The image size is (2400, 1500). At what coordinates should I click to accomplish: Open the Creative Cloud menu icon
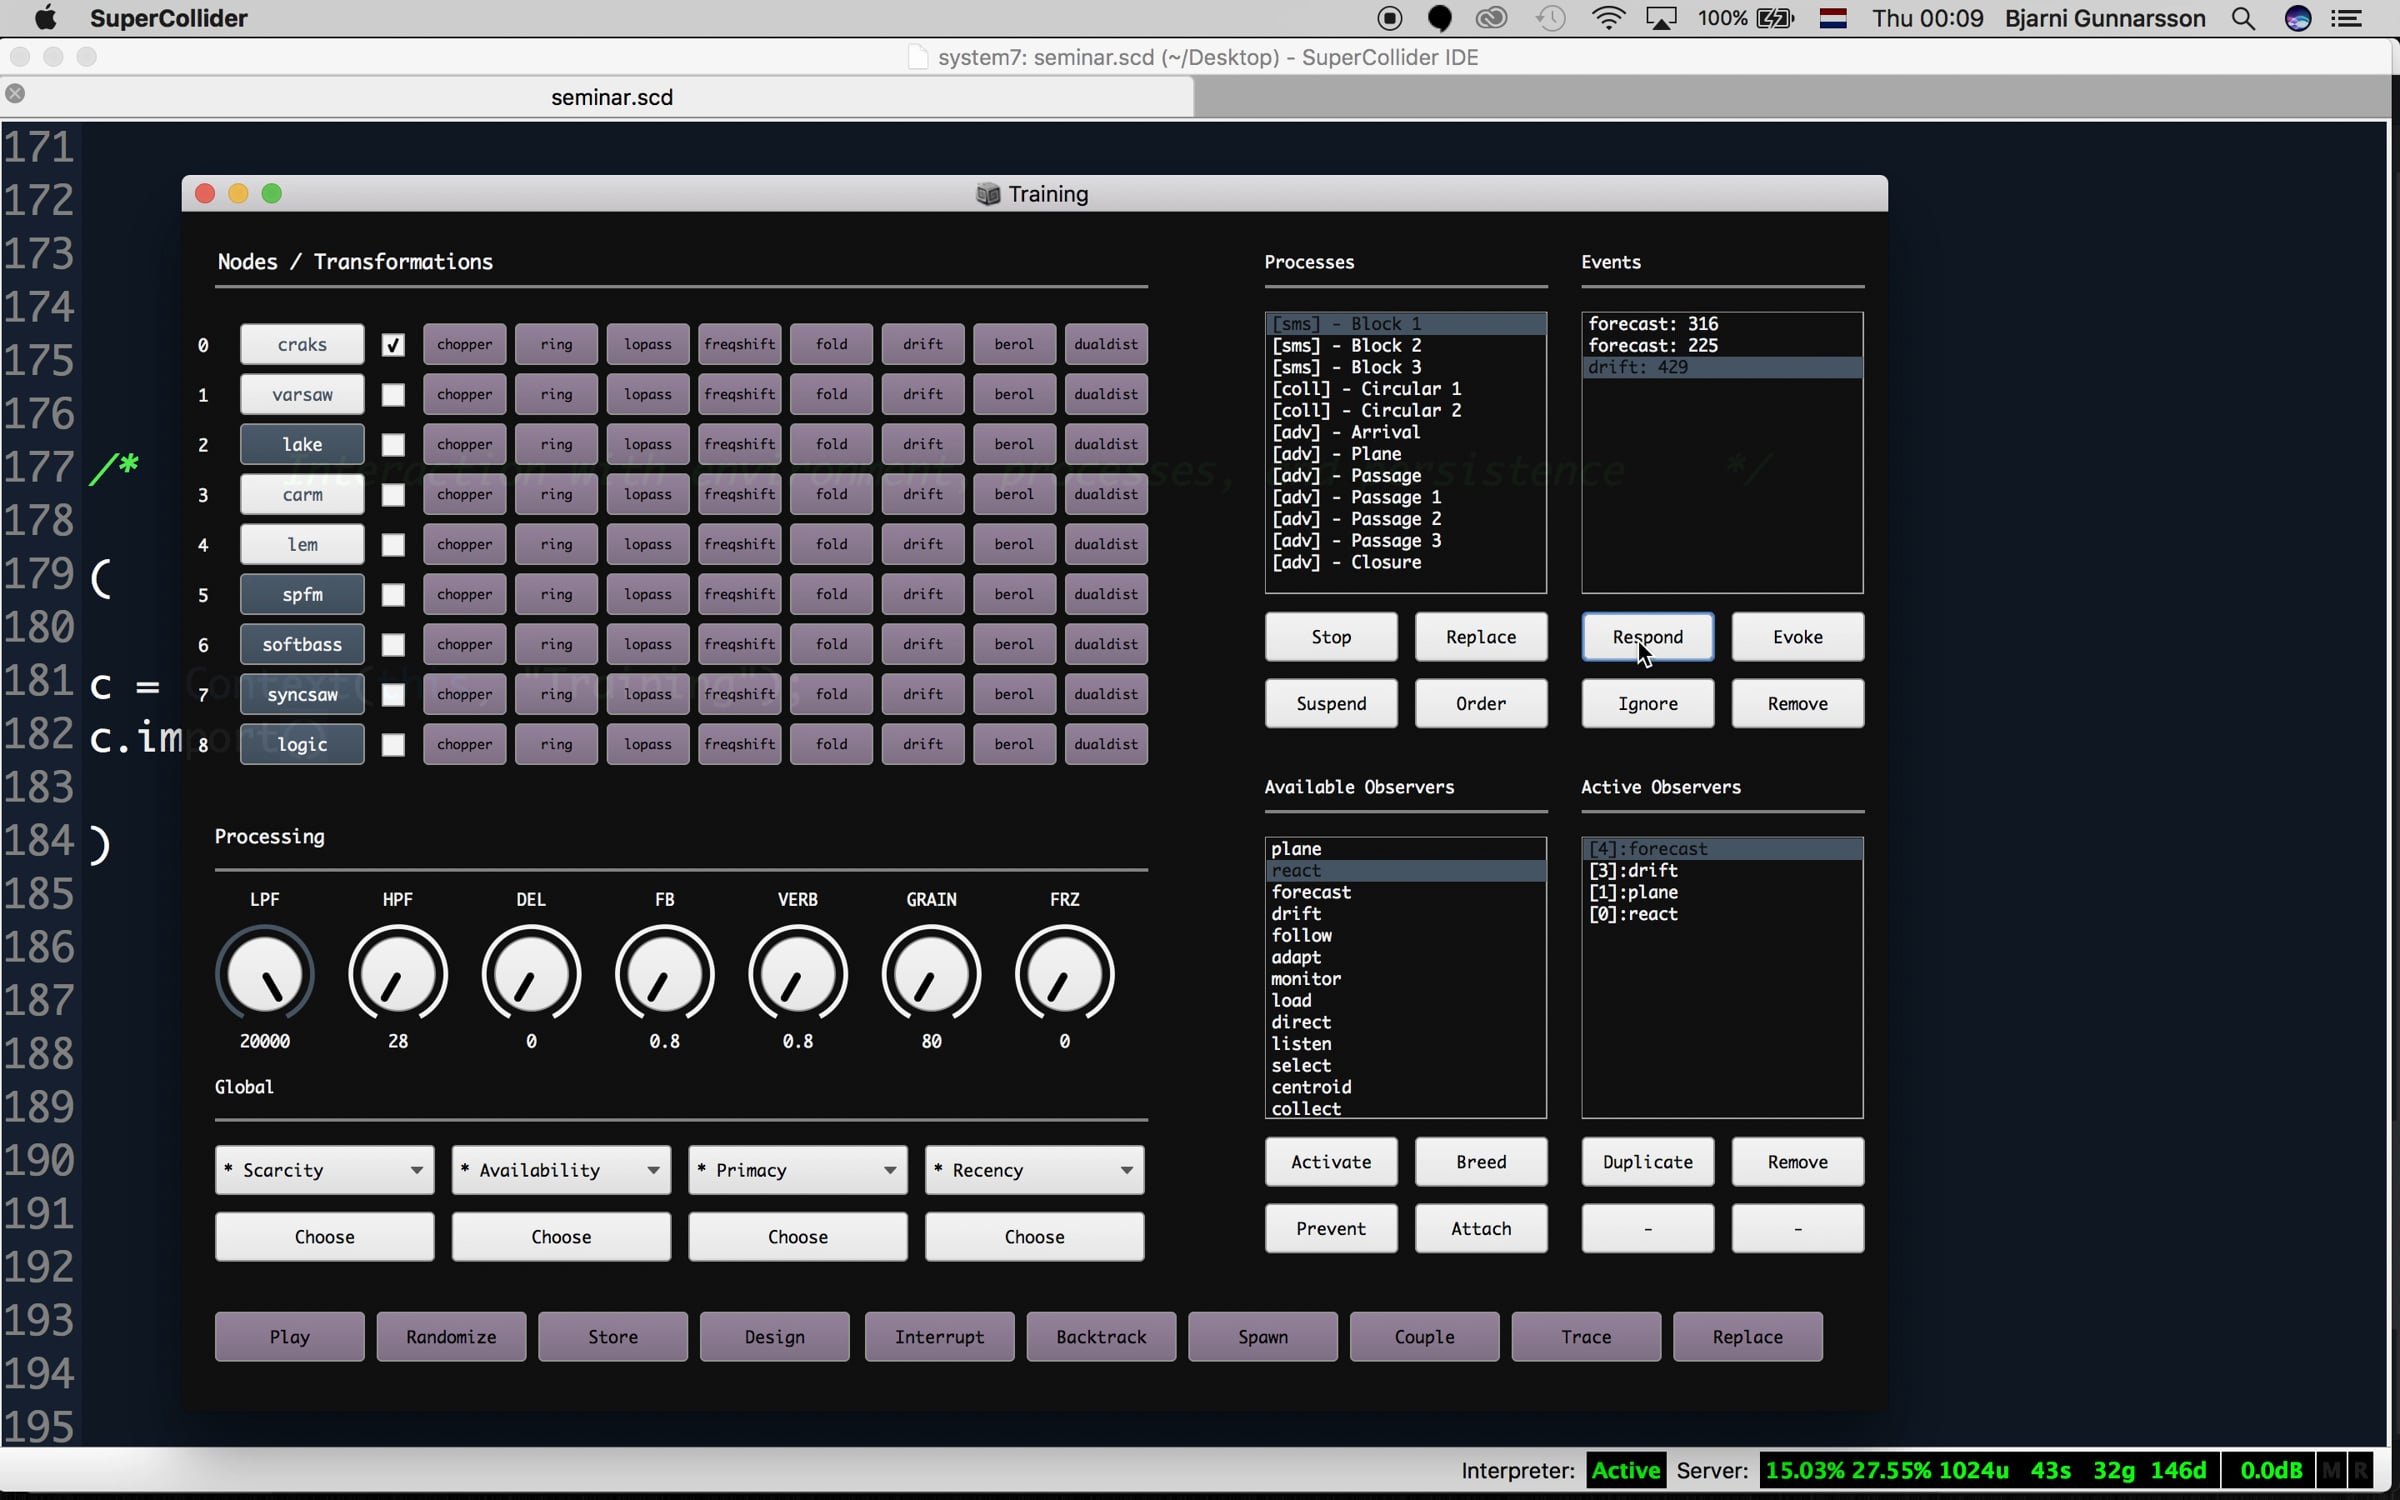pos(1492,18)
